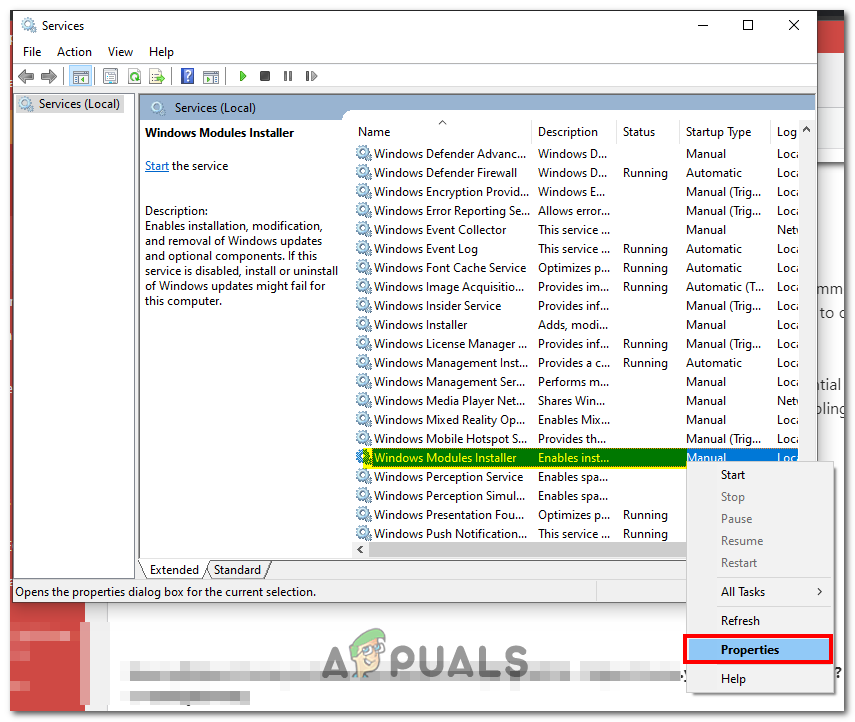Open the Help menu in menu bar
The width and height of the screenshot is (855, 722).
[x=161, y=52]
